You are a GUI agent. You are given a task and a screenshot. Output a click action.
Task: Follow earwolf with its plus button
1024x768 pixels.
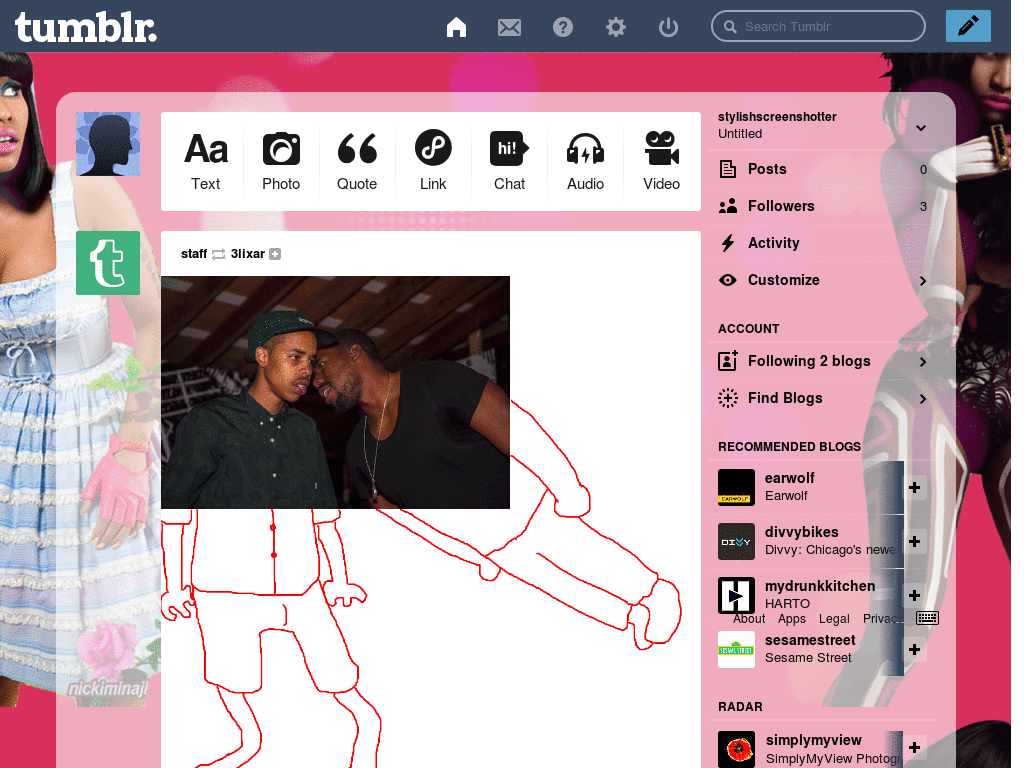pos(914,487)
